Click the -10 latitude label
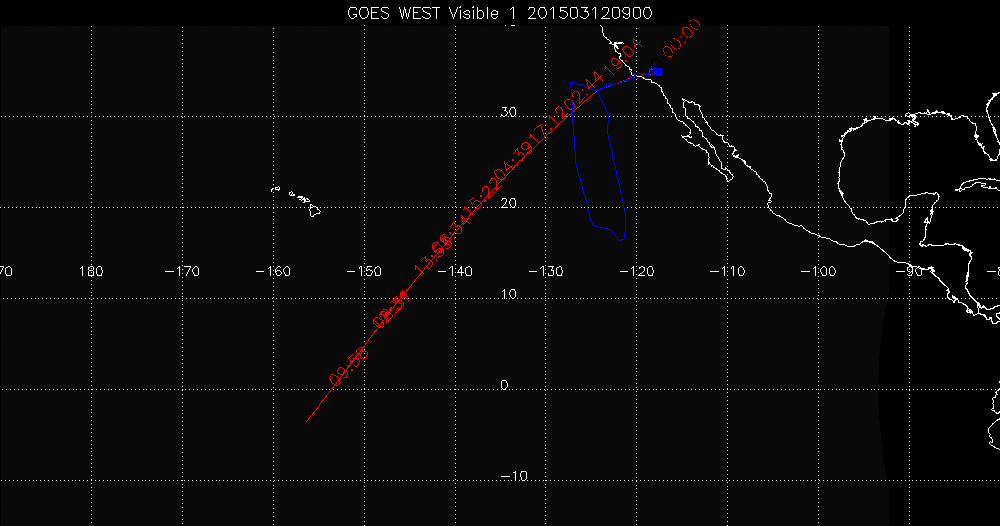1000x526 pixels. click(514, 476)
